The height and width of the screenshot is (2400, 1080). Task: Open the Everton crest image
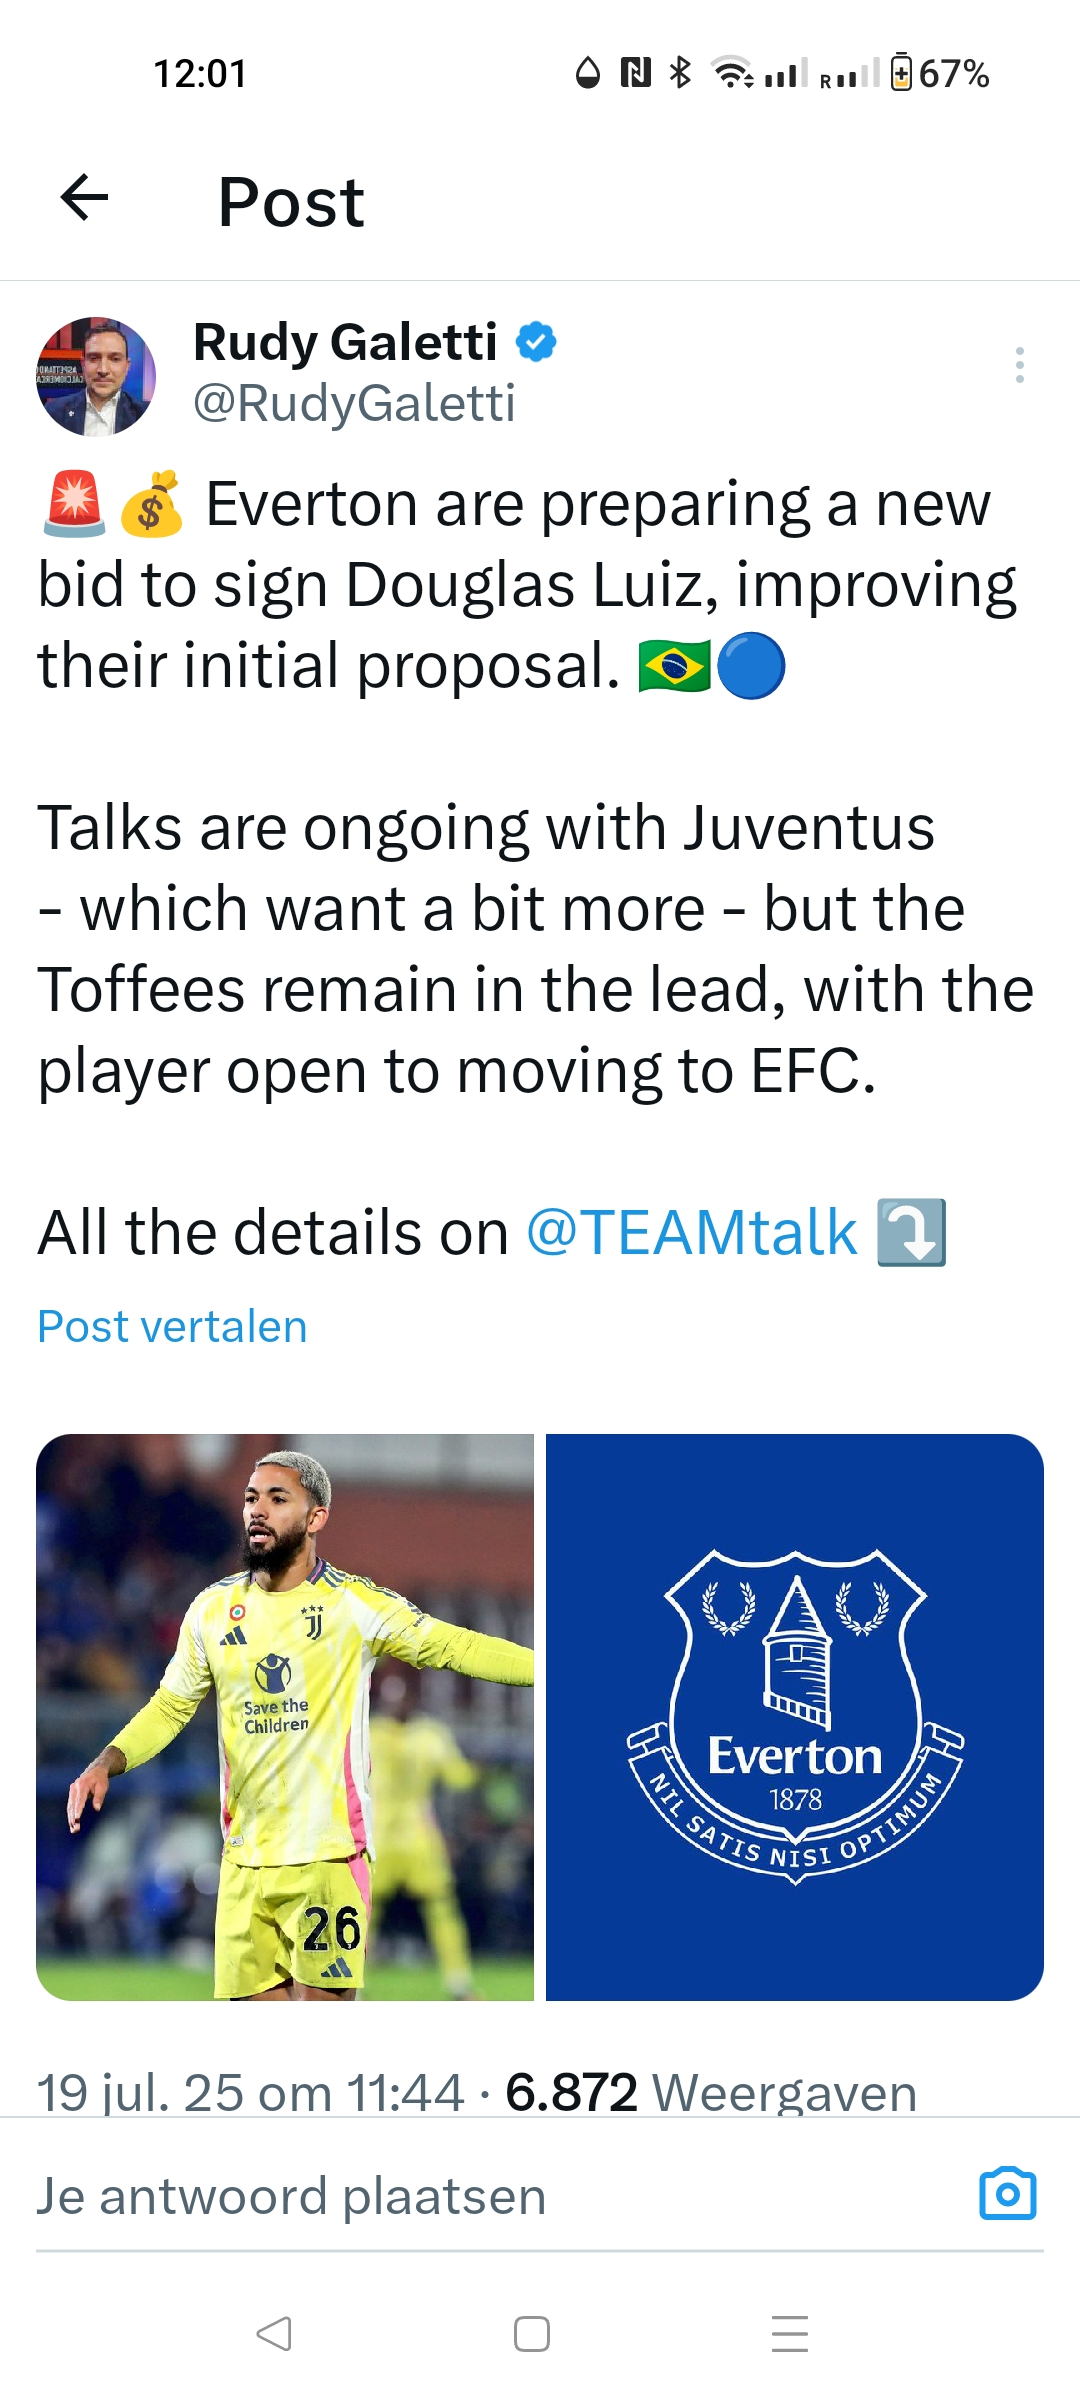point(795,1717)
